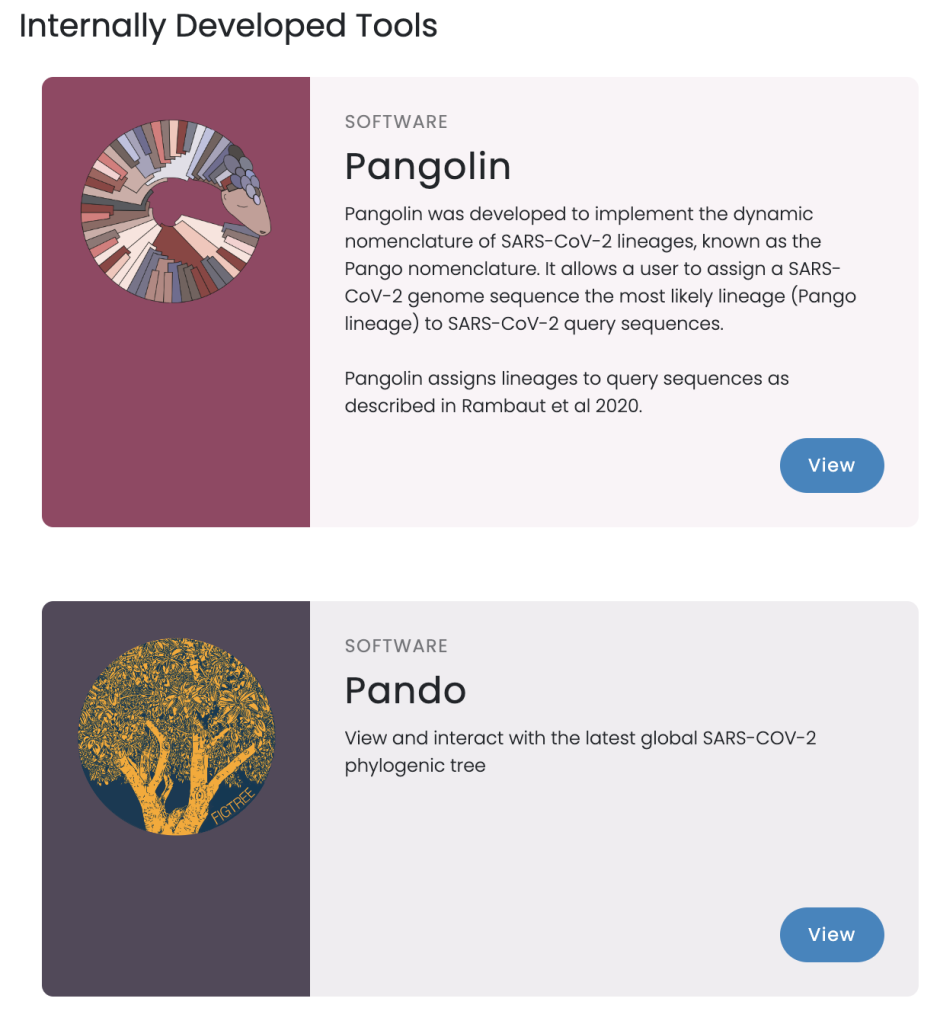
Task: Click the SOFTWARE label above Pando
Action: pos(396,646)
